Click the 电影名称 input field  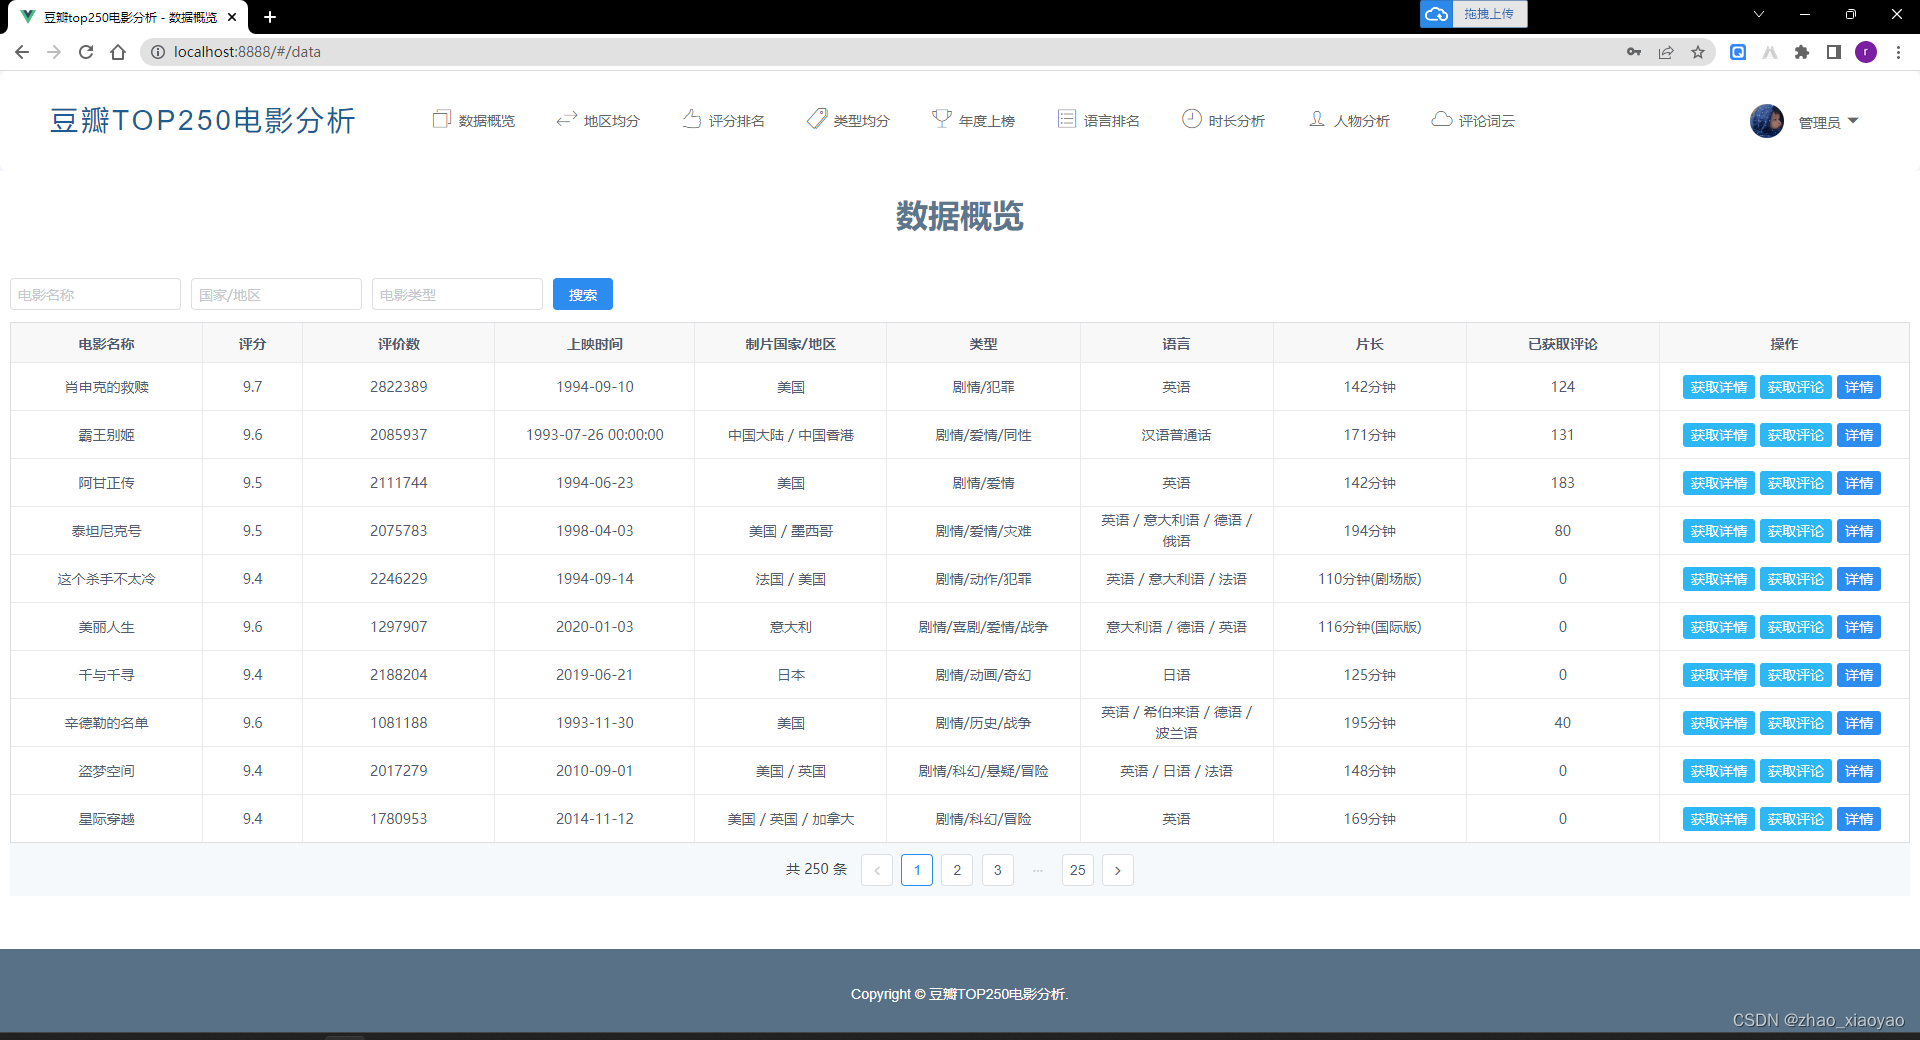[95, 293]
